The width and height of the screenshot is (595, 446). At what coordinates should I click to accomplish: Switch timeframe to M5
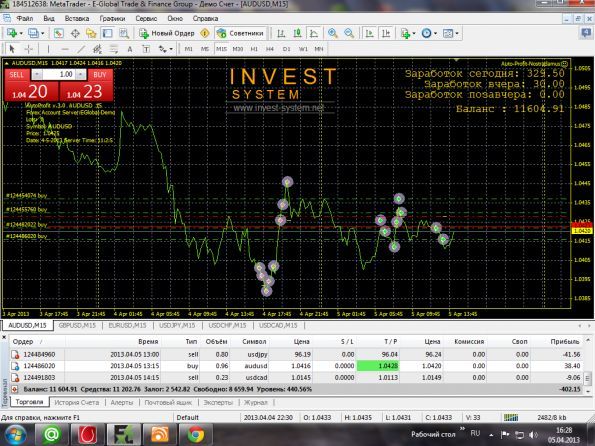pos(205,49)
